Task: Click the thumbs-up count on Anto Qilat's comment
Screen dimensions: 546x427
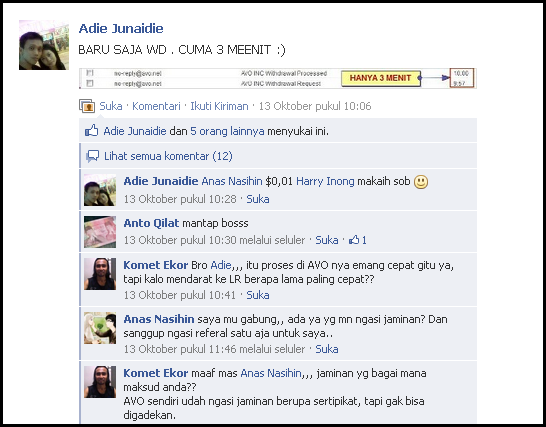Action: pyautogui.click(x=358, y=240)
